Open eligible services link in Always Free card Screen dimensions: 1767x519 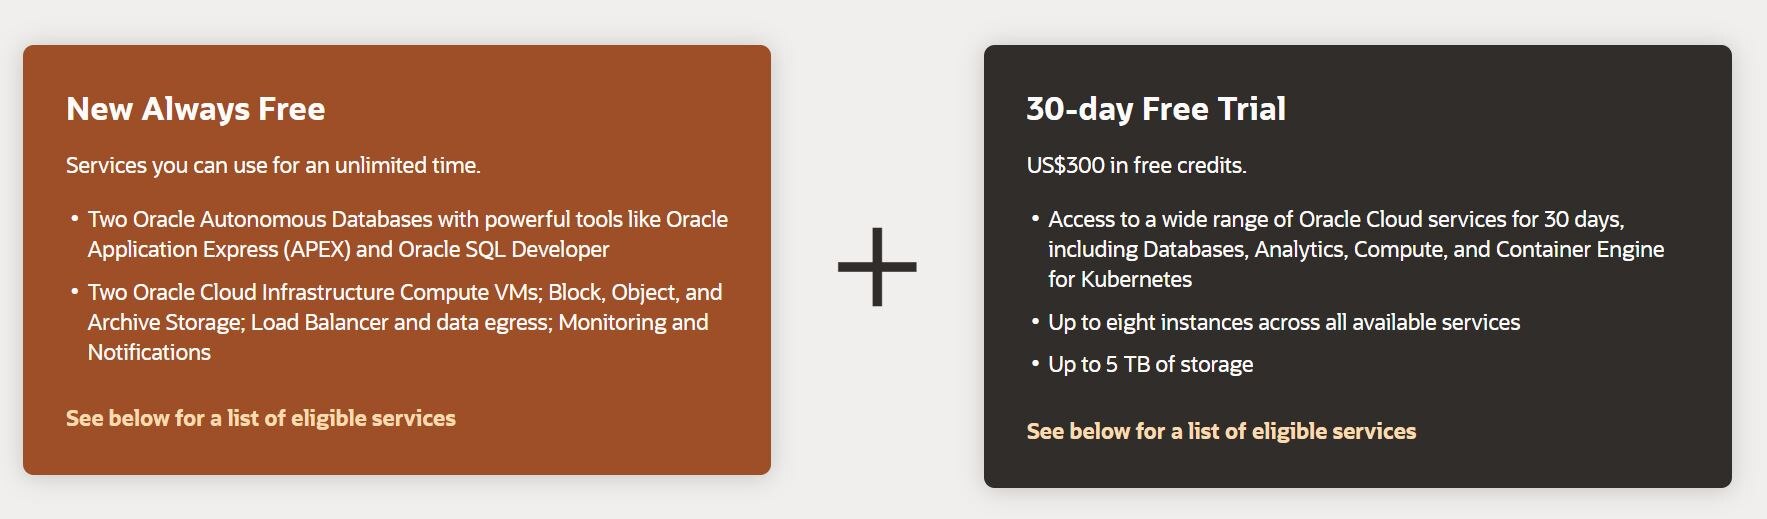coord(261,418)
